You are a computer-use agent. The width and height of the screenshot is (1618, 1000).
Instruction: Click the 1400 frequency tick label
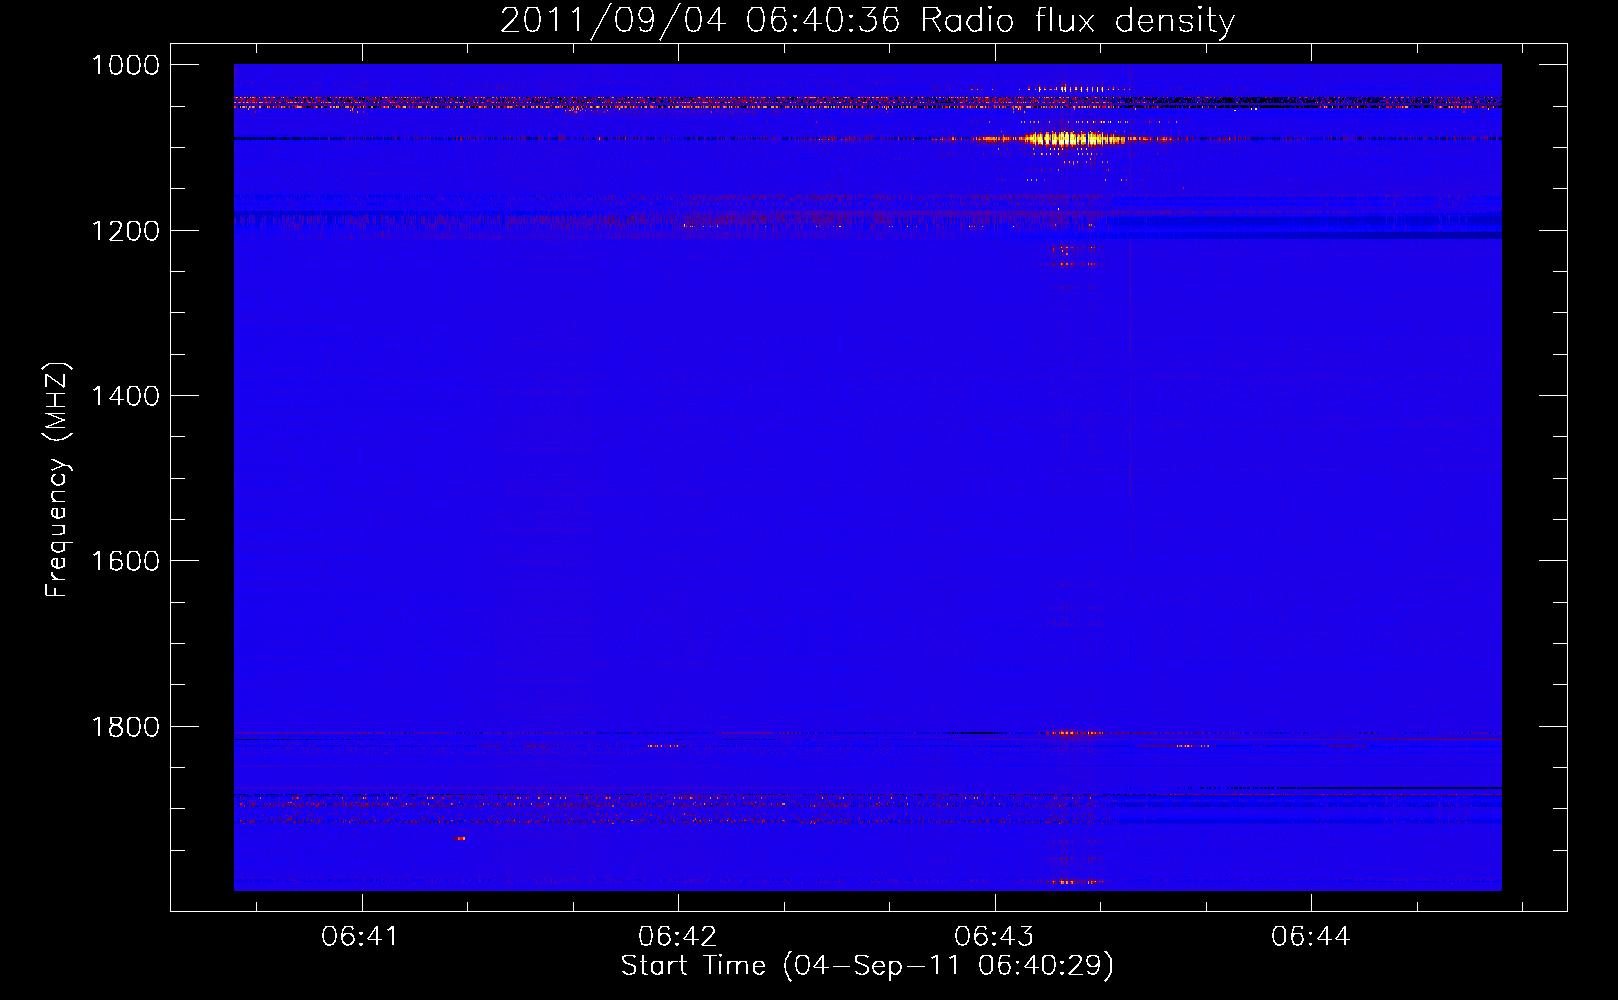pyautogui.click(x=125, y=396)
